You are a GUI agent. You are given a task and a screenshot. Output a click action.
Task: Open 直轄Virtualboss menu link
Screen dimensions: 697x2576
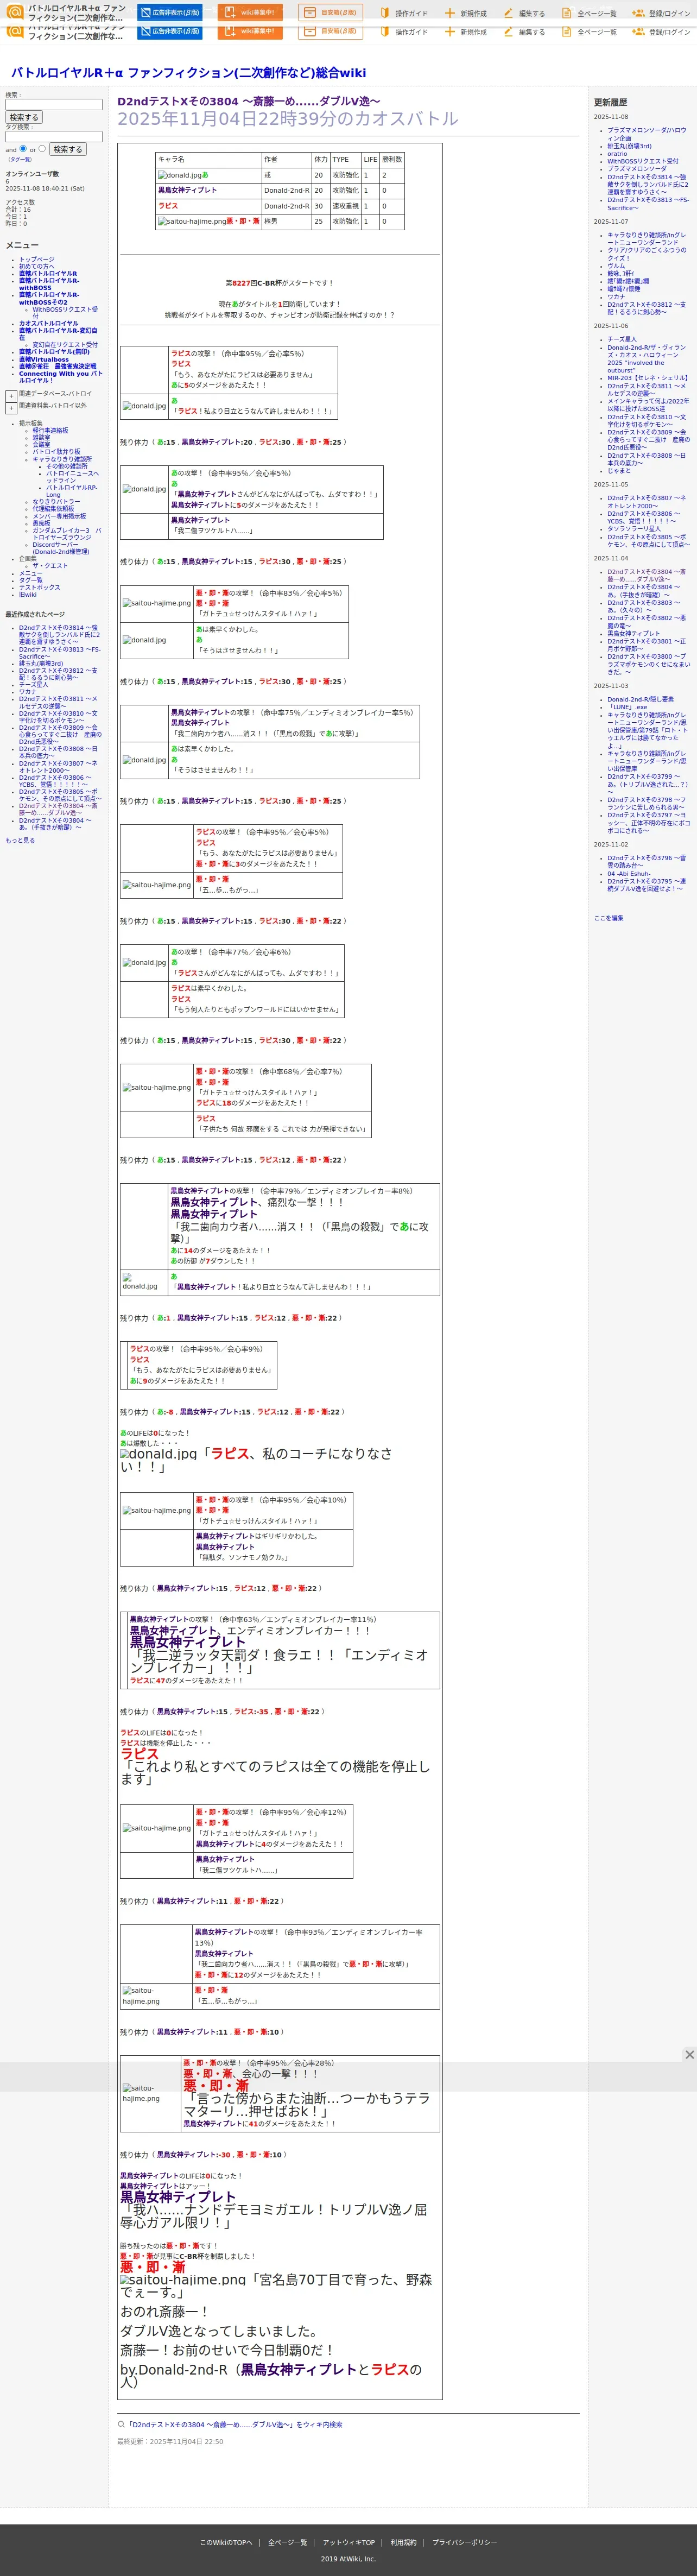[44, 359]
